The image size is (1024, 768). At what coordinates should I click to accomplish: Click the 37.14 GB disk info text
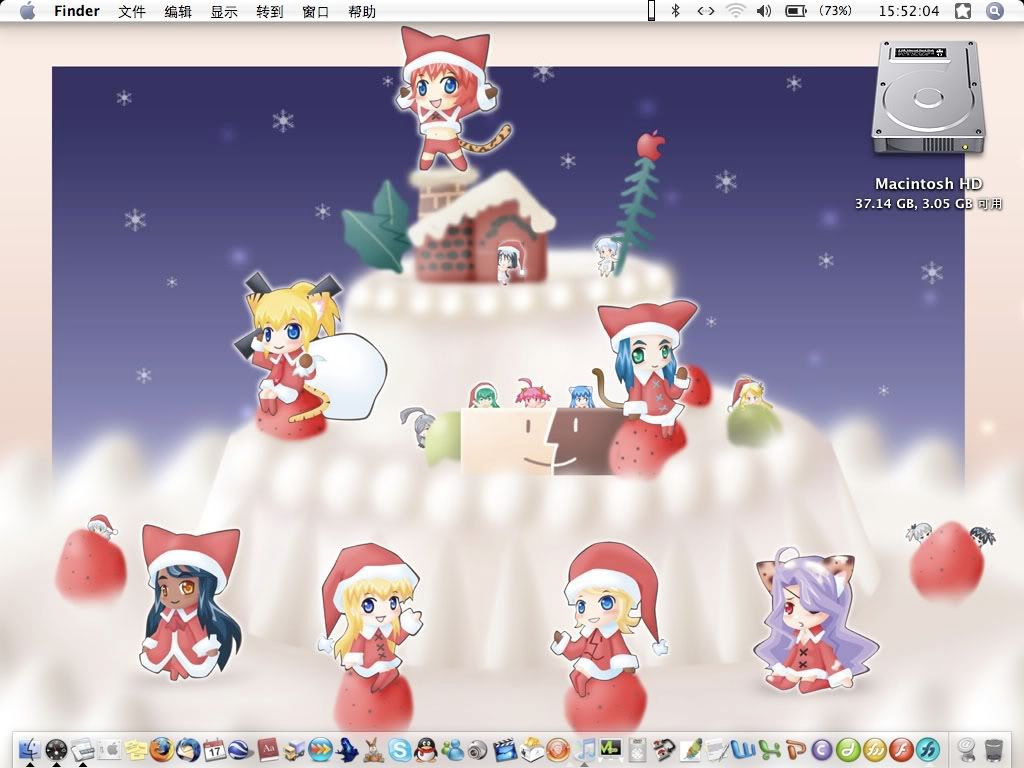tap(928, 203)
